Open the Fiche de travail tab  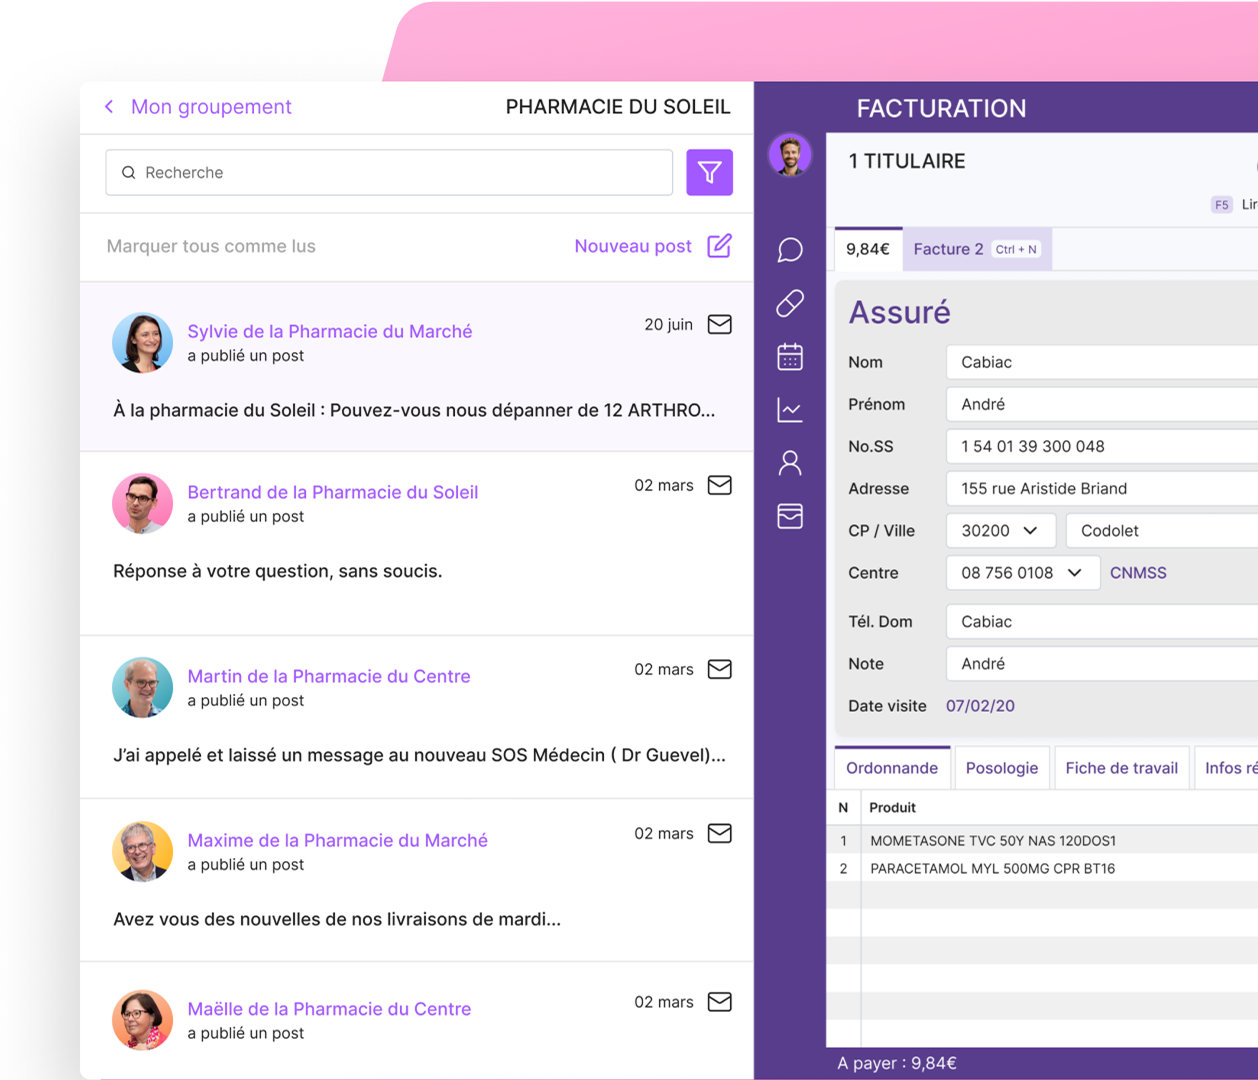1121,768
